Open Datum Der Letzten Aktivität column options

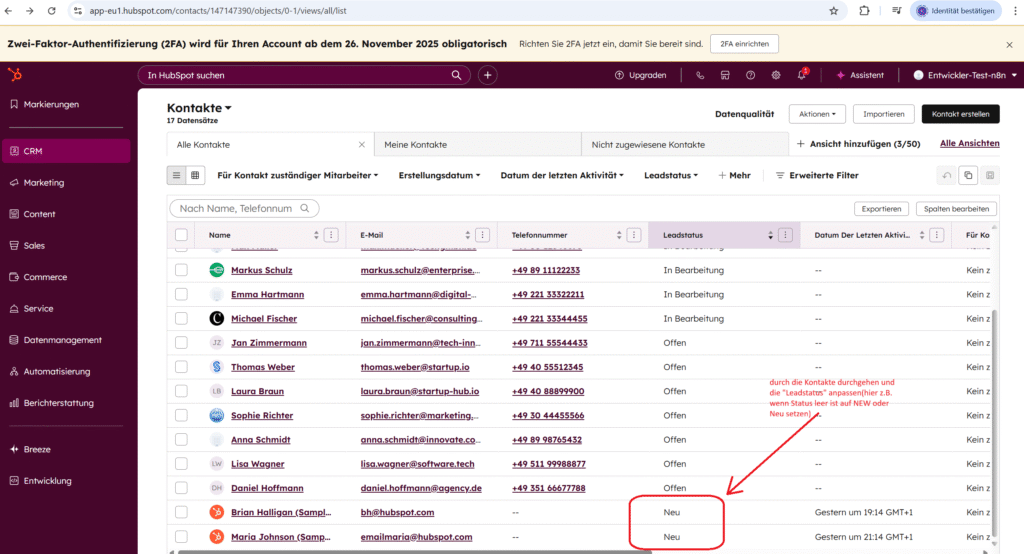point(936,235)
